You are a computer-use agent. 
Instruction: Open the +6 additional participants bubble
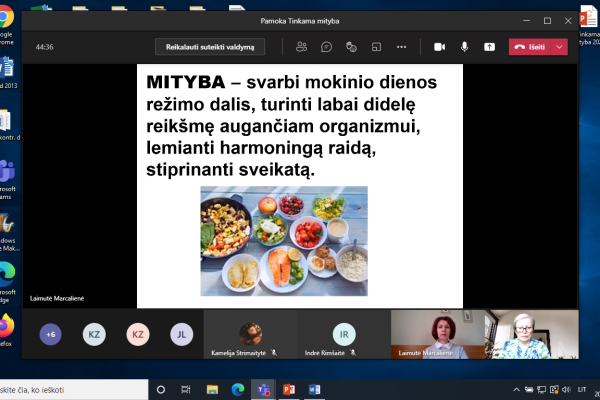(x=51, y=334)
